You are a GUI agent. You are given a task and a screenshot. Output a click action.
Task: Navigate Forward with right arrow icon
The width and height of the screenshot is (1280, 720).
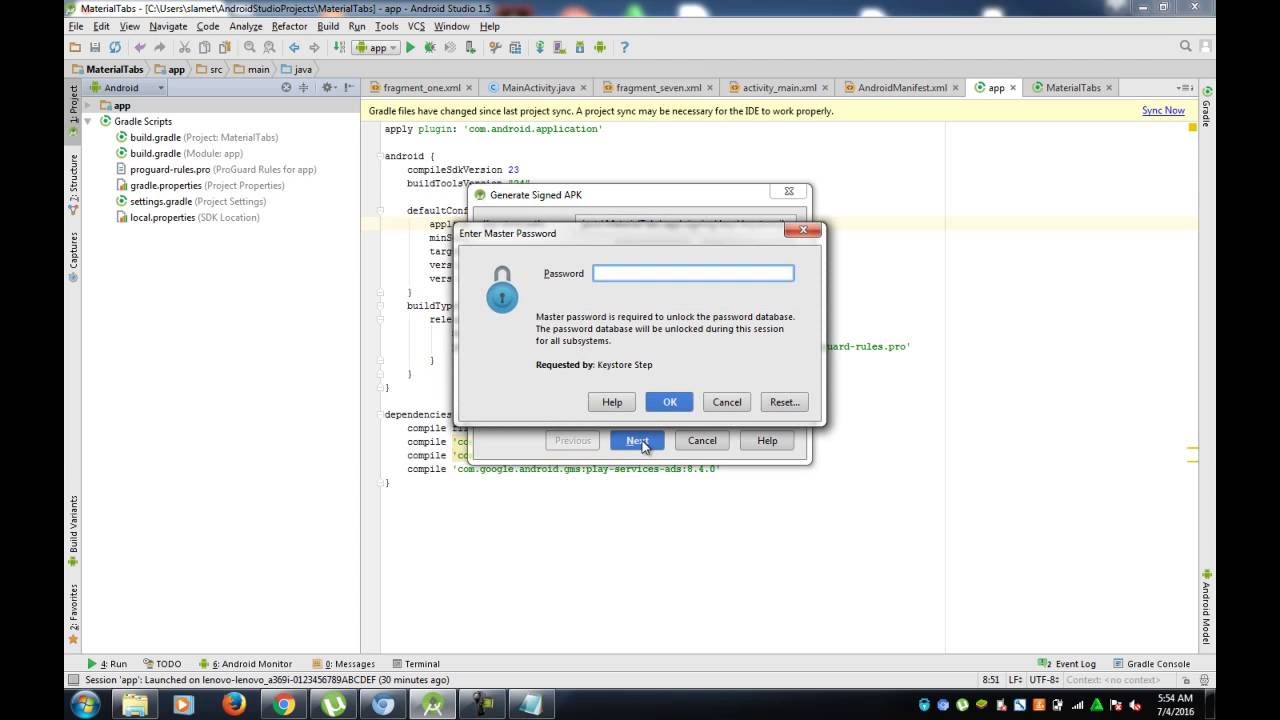click(314, 47)
